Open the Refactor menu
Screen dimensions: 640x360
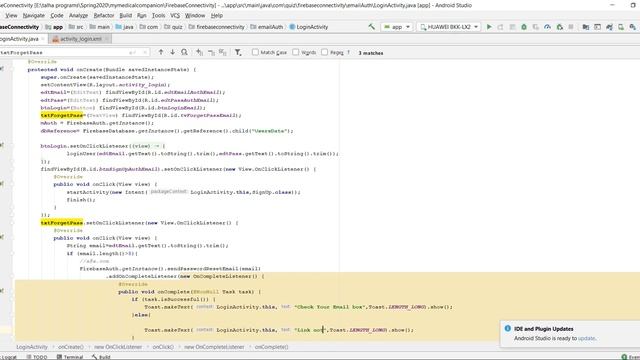(104, 16)
